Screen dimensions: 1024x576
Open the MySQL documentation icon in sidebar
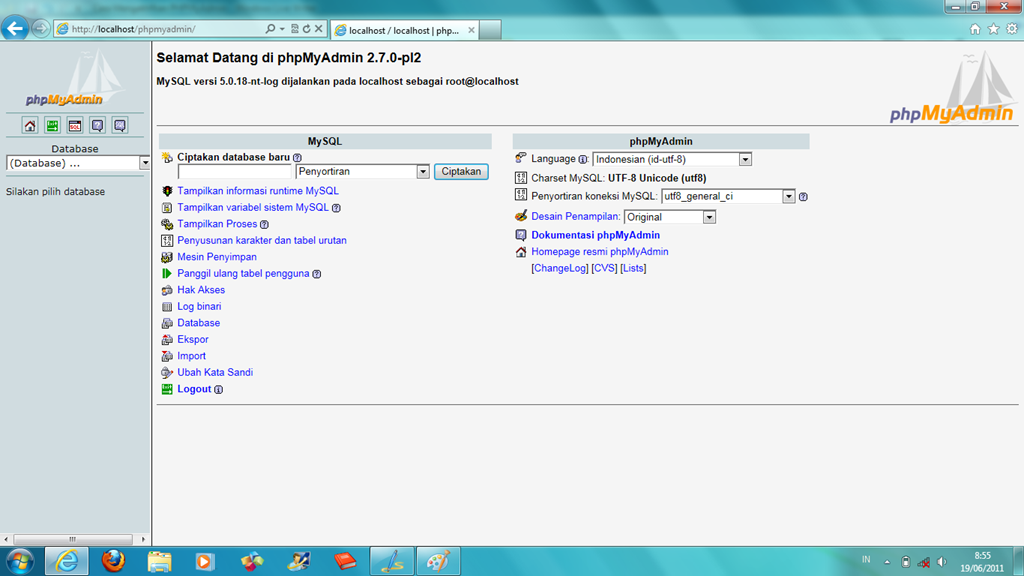coord(120,125)
